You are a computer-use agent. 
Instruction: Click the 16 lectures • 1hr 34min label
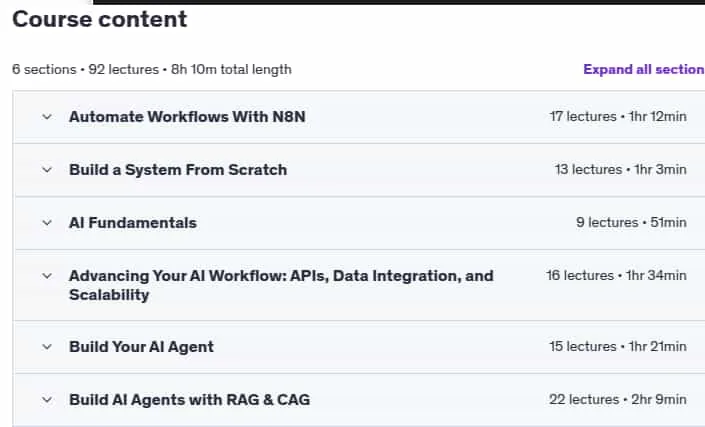(616, 276)
